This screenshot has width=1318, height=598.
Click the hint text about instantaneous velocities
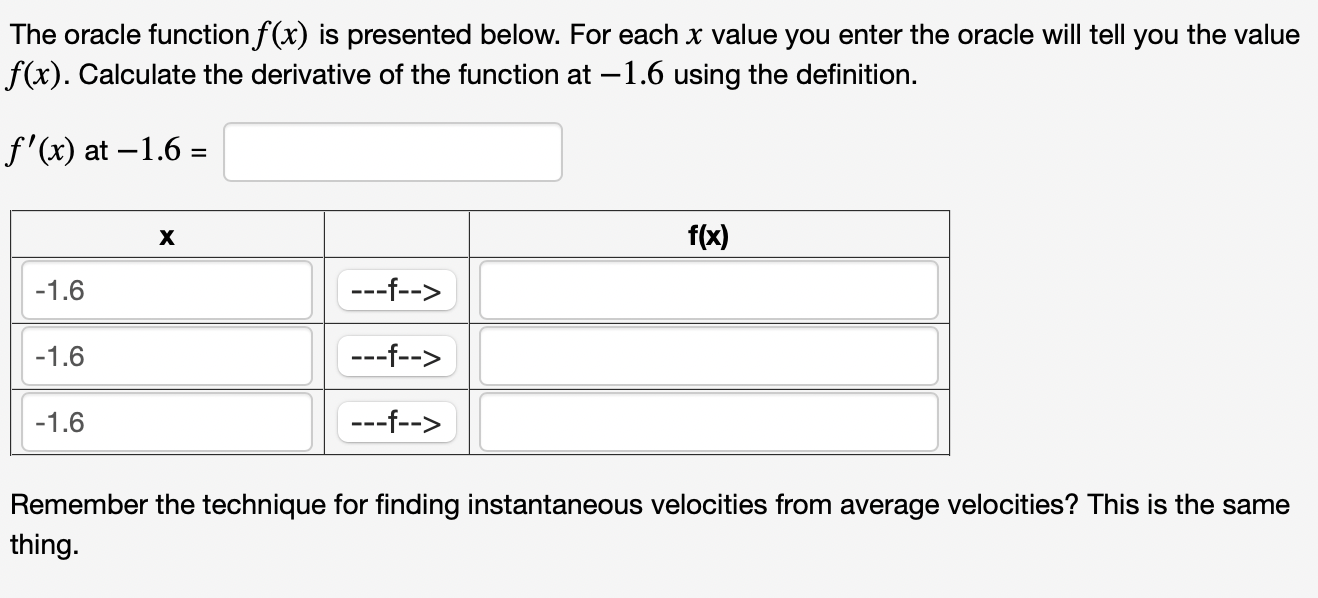(650, 505)
